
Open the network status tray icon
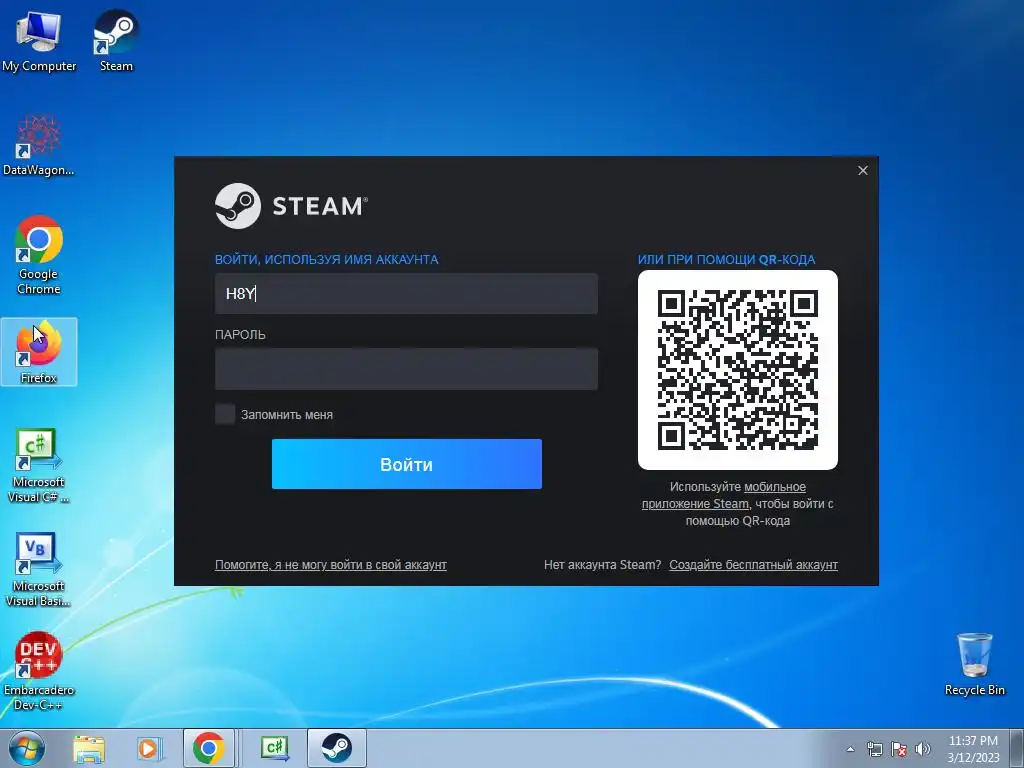(874, 749)
